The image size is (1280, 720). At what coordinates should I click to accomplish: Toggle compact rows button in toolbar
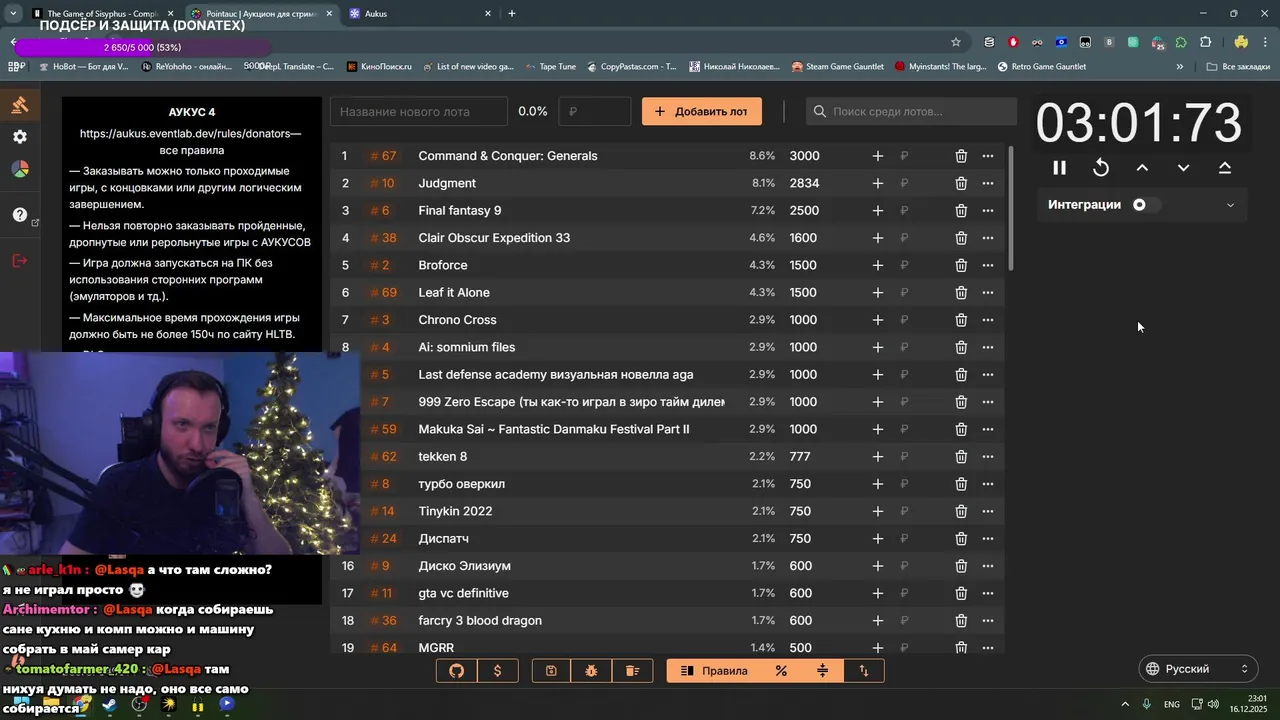coord(822,671)
